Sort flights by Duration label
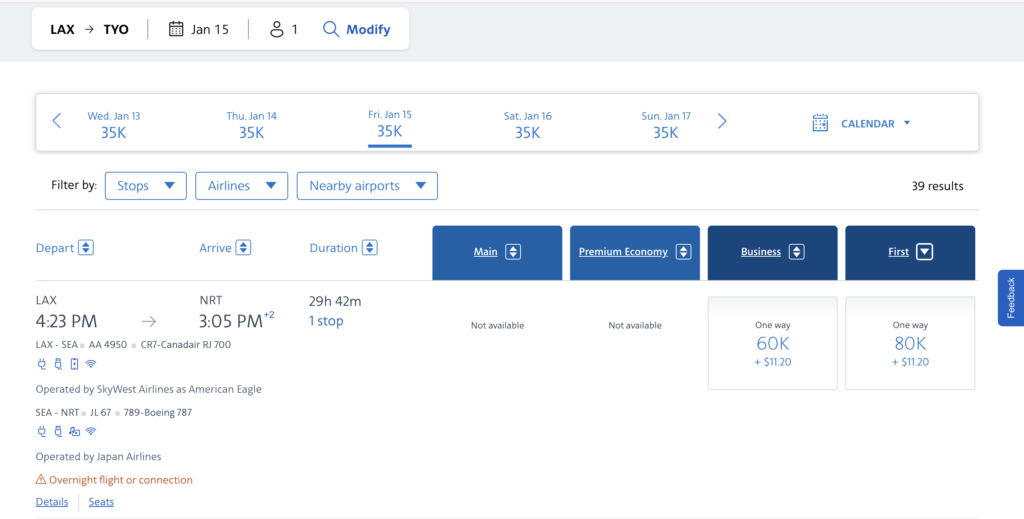1024x519 pixels. tap(334, 248)
